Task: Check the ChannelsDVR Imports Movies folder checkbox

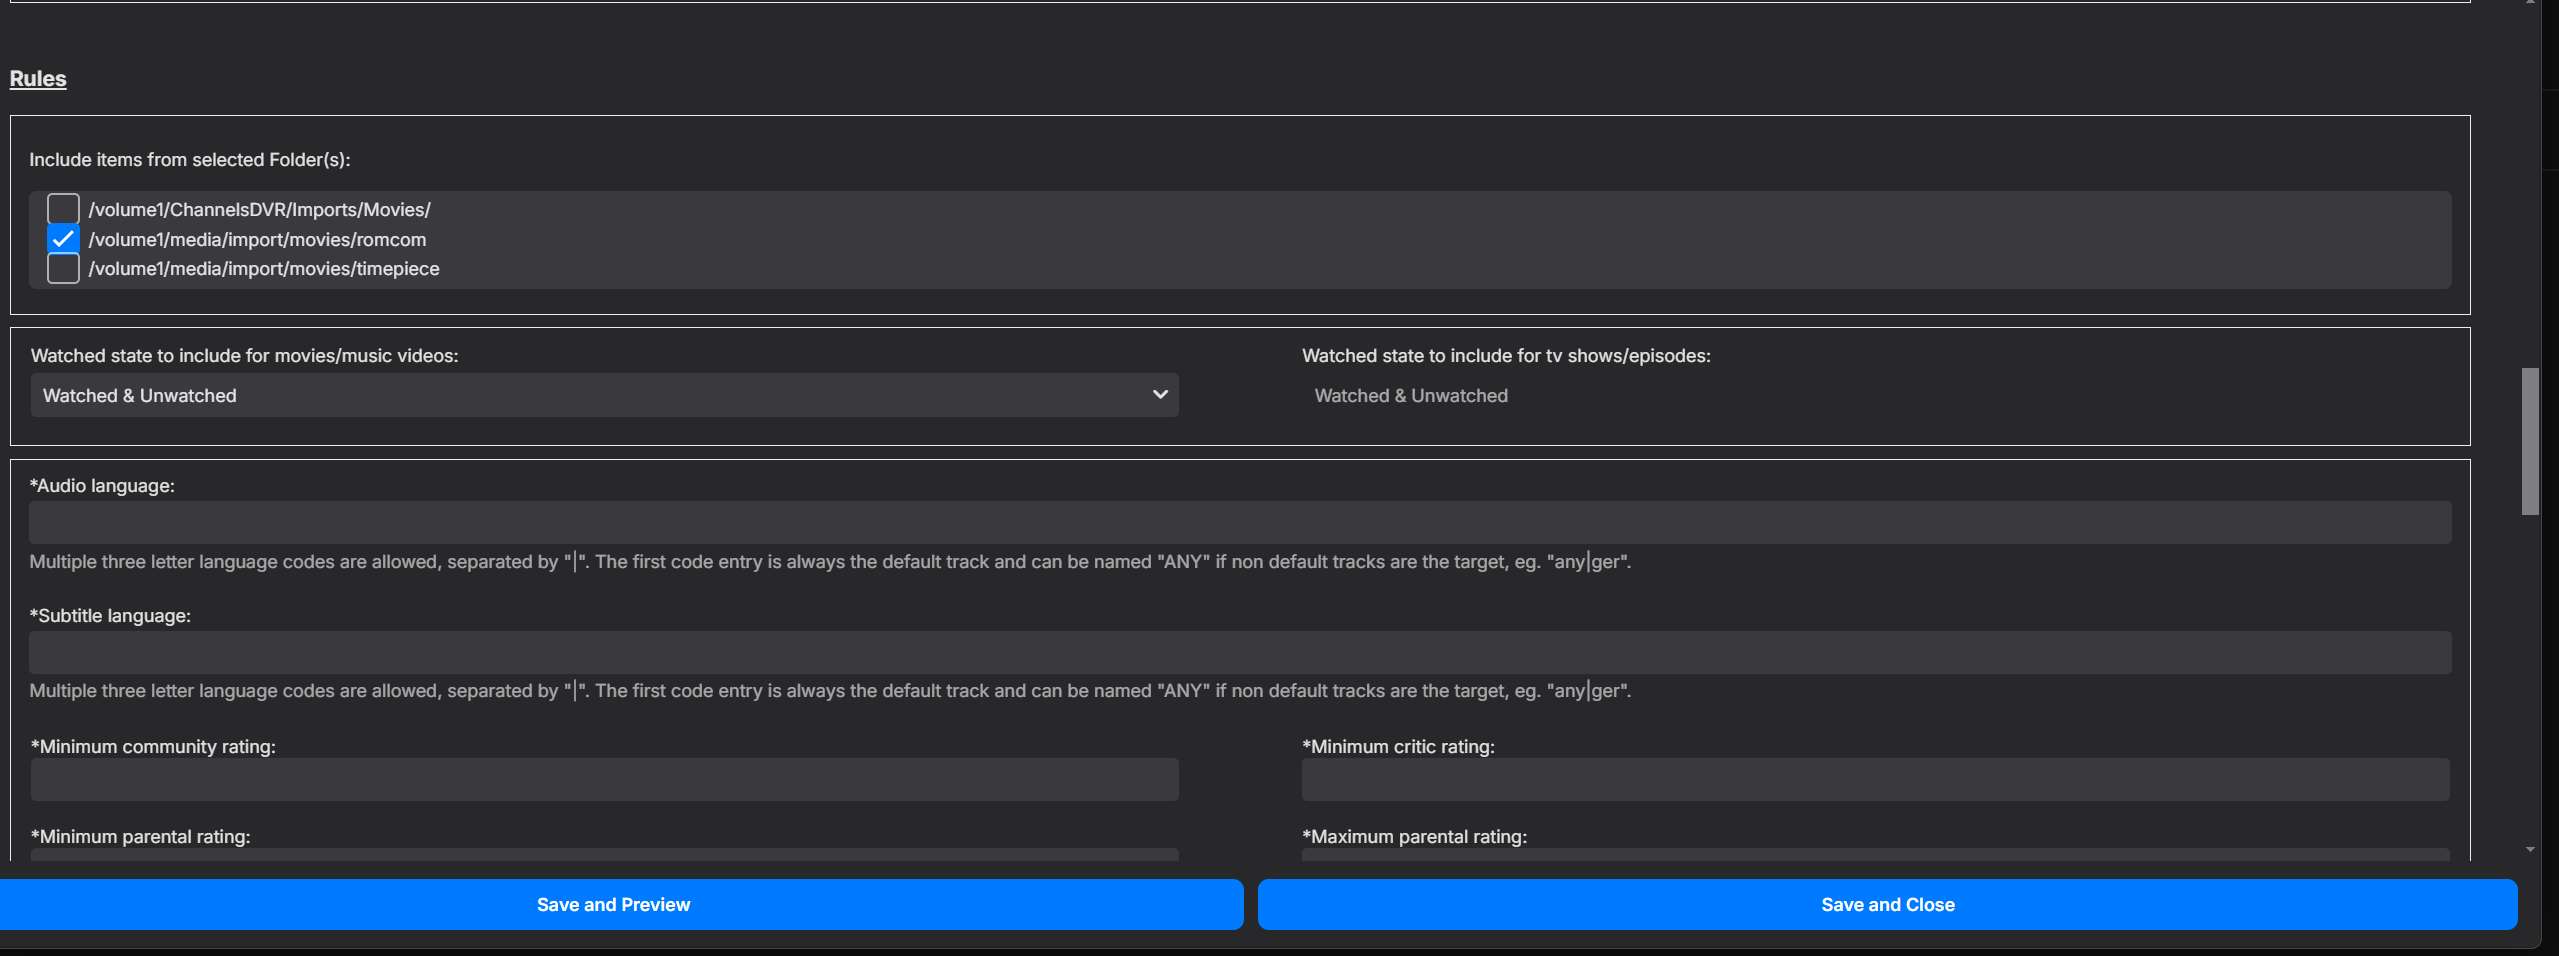Action: (x=63, y=209)
